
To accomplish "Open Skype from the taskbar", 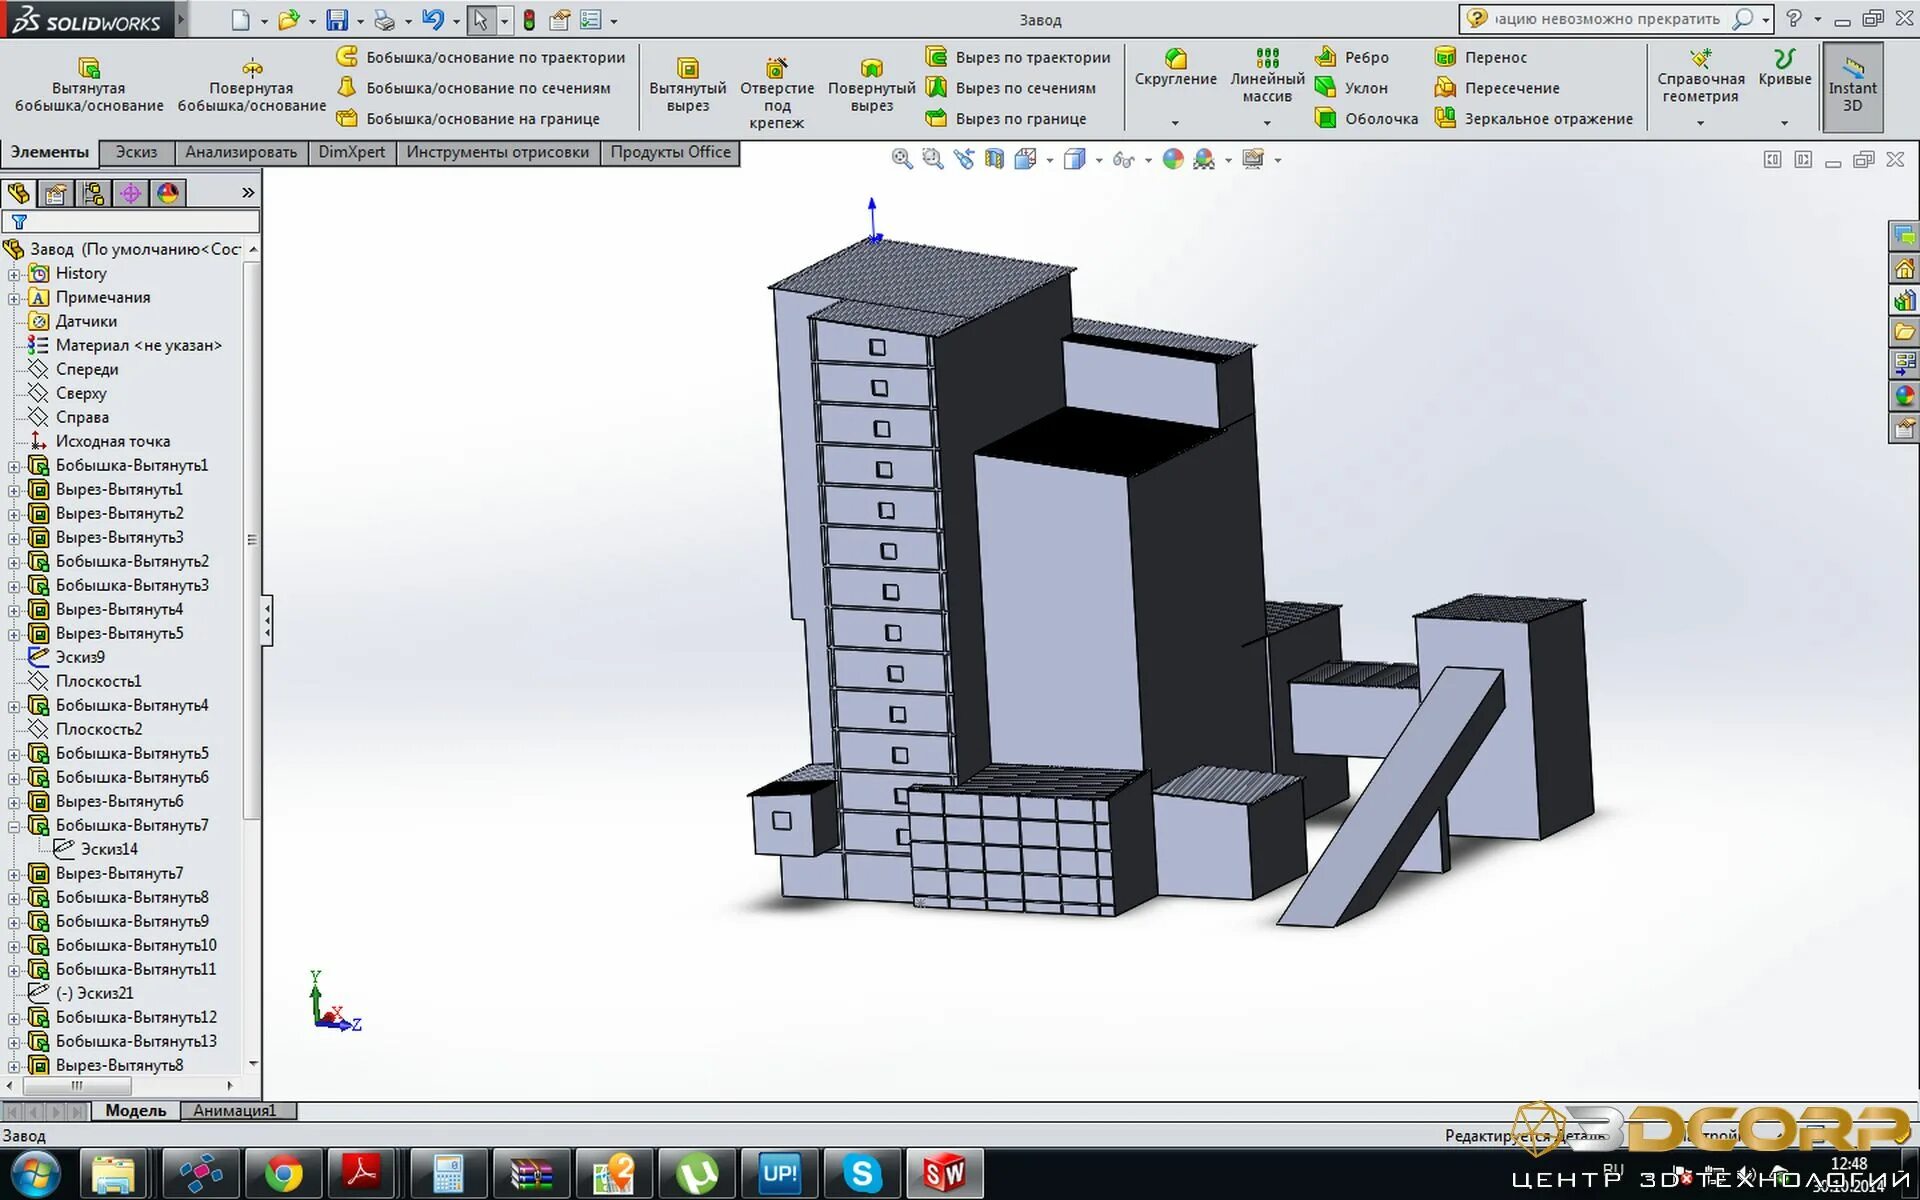I will point(861,1173).
